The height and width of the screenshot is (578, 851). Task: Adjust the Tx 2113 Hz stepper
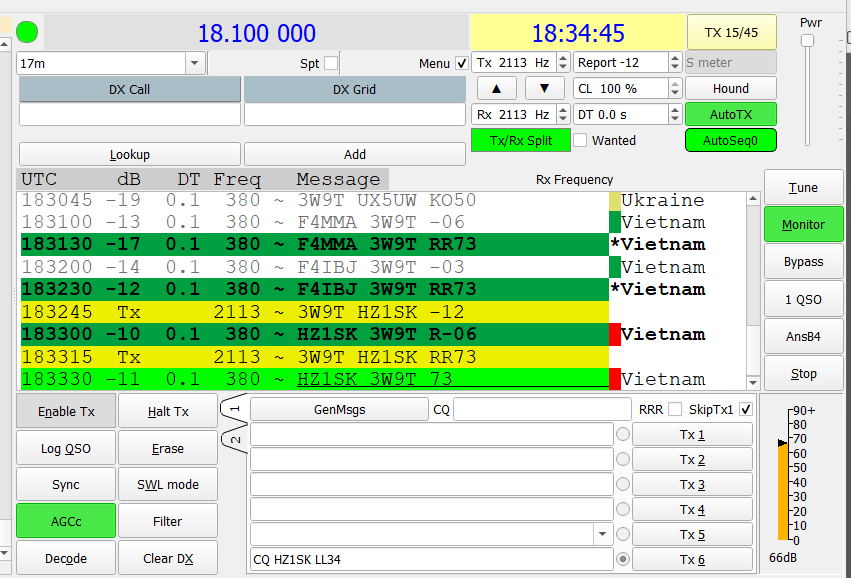563,62
